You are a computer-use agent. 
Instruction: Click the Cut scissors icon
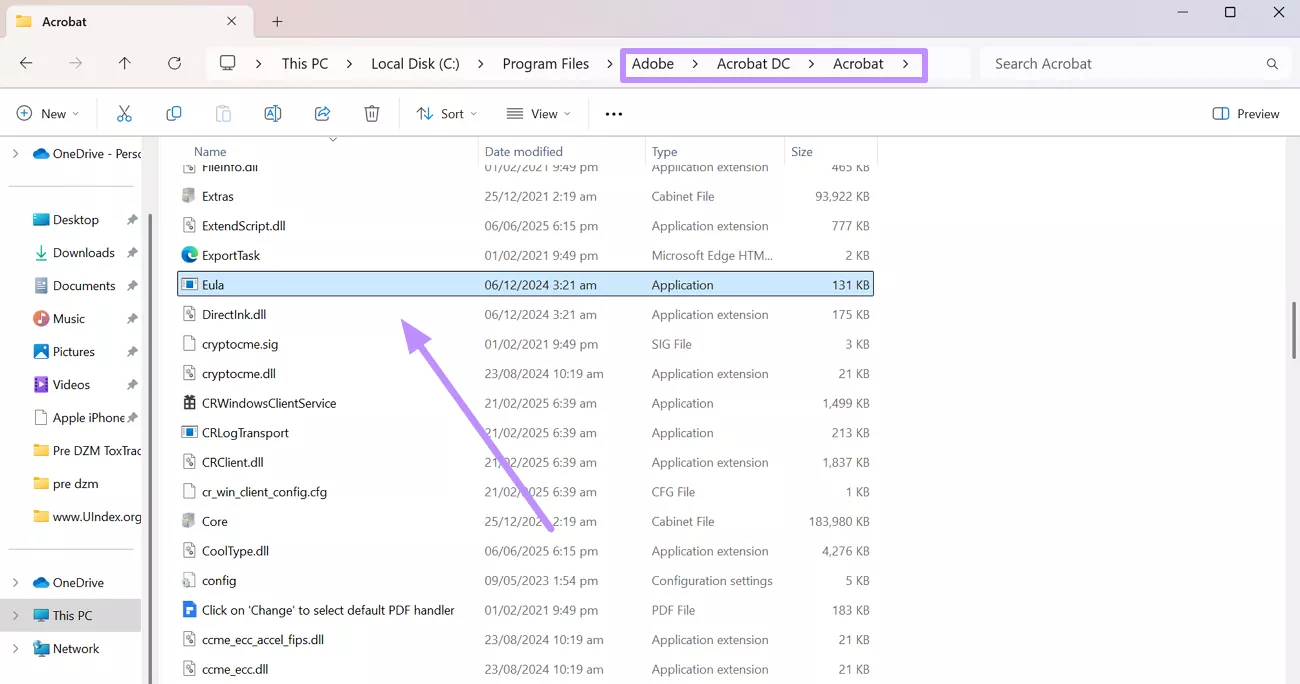pyautogui.click(x=124, y=114)
